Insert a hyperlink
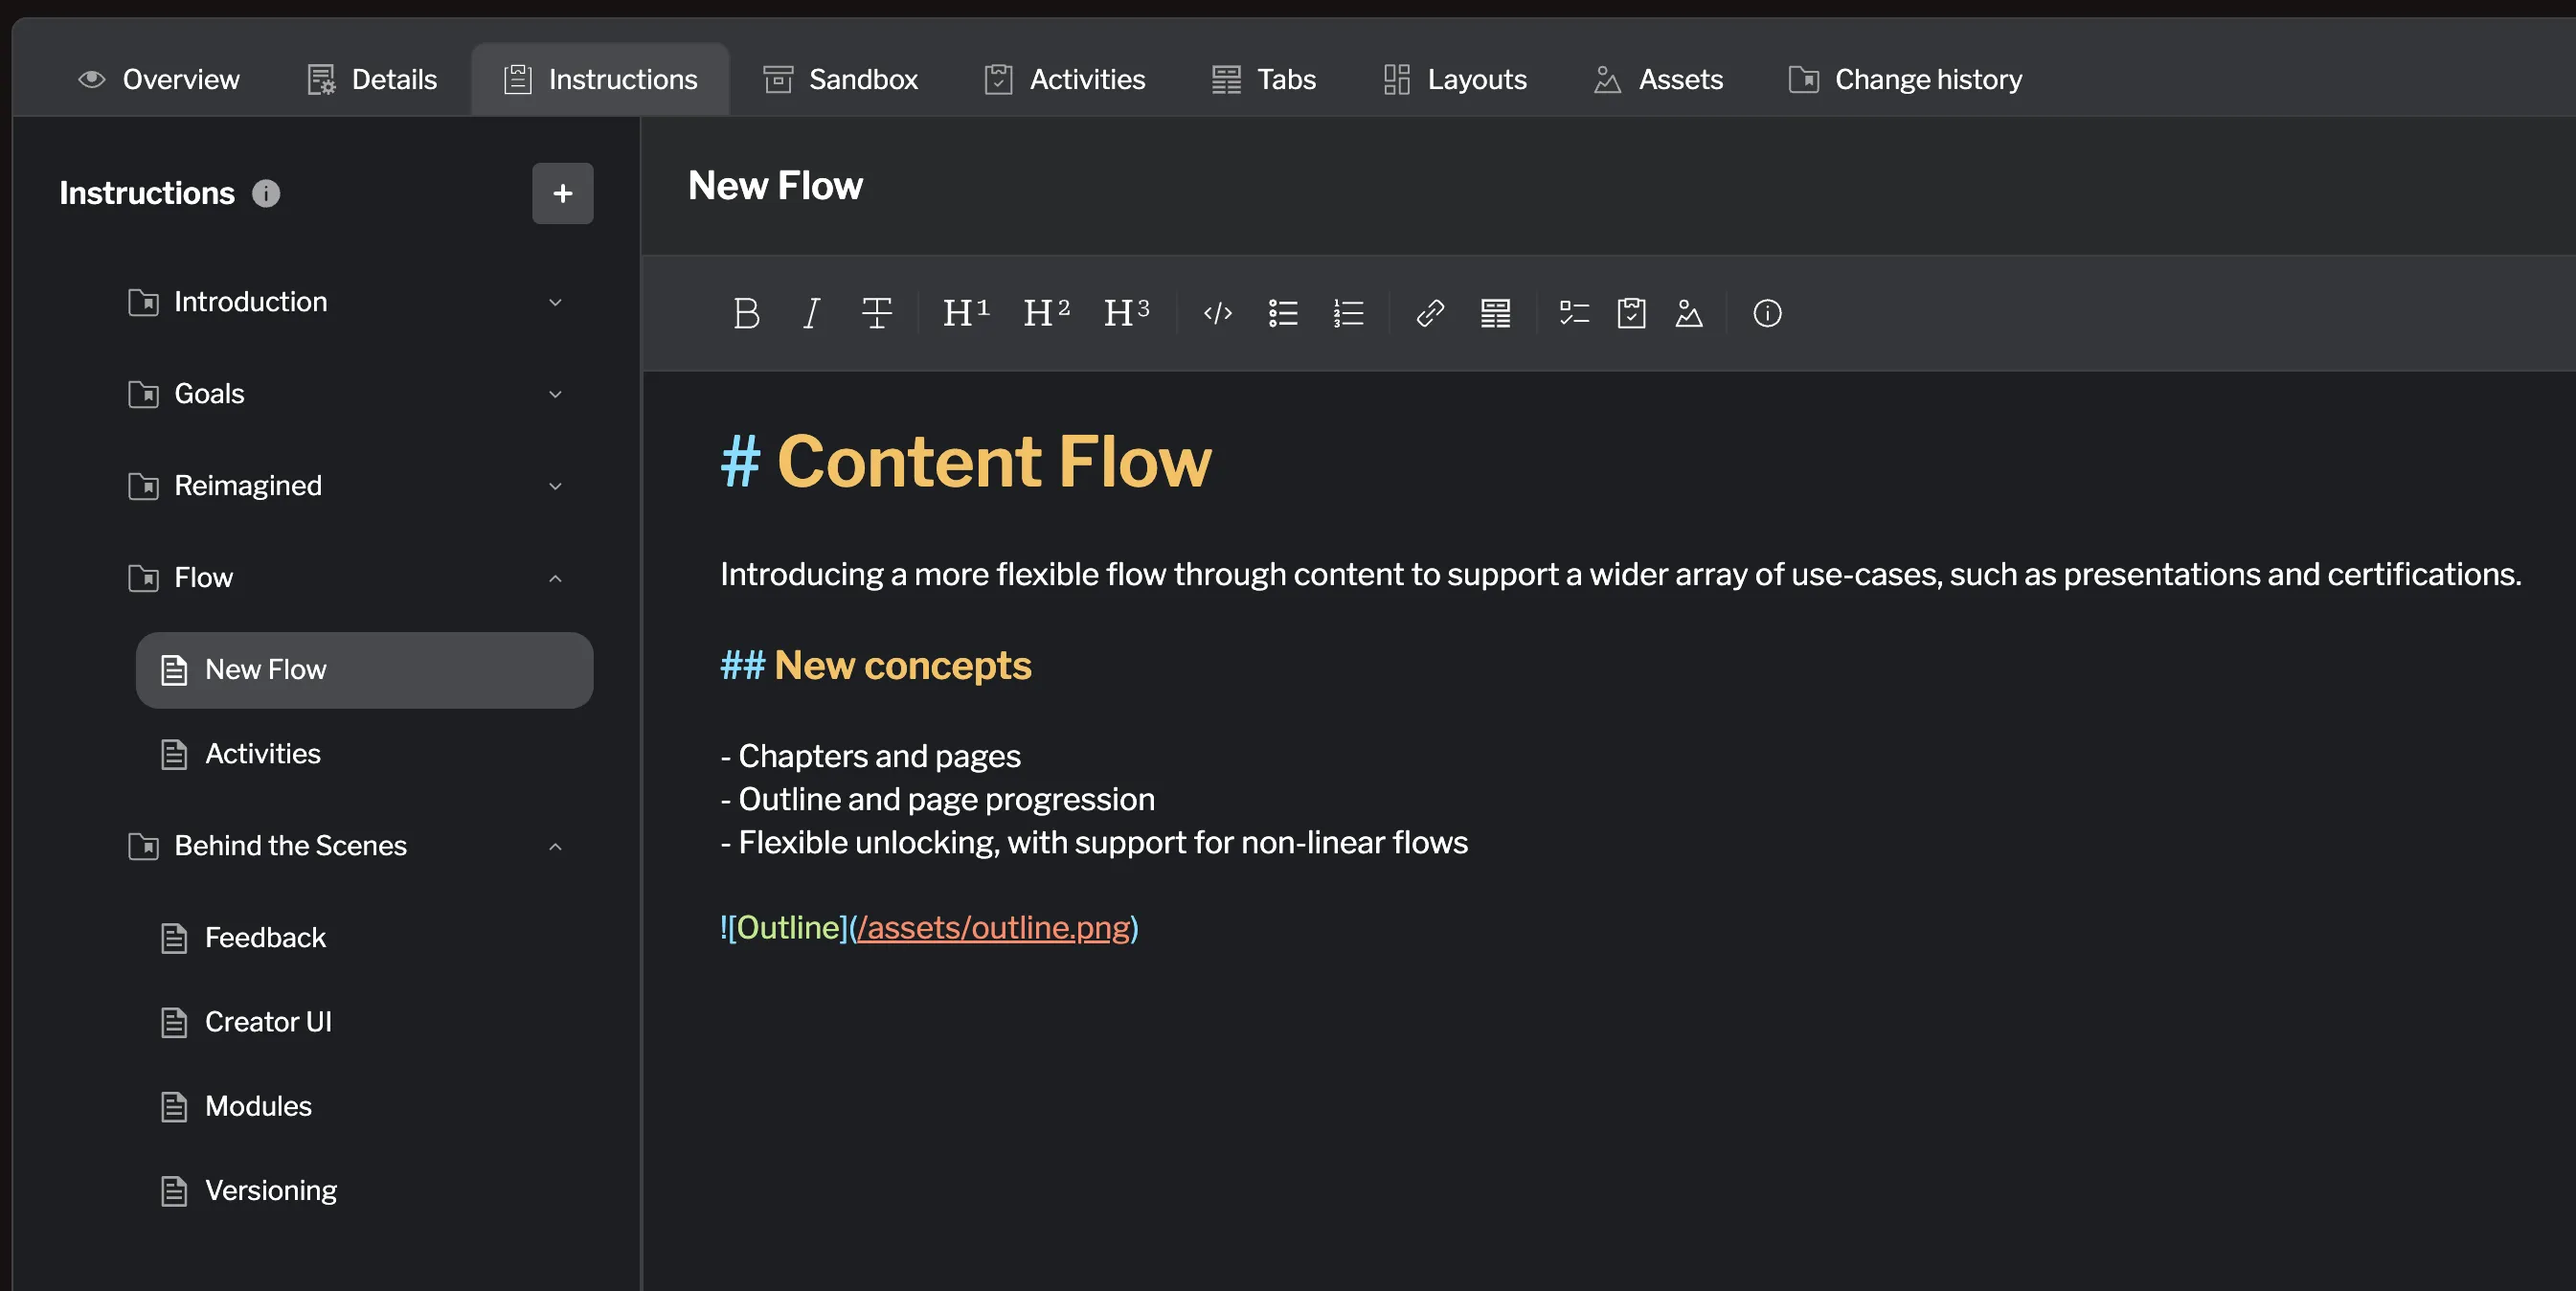2576x1291 pixels. click(1429, 313)
